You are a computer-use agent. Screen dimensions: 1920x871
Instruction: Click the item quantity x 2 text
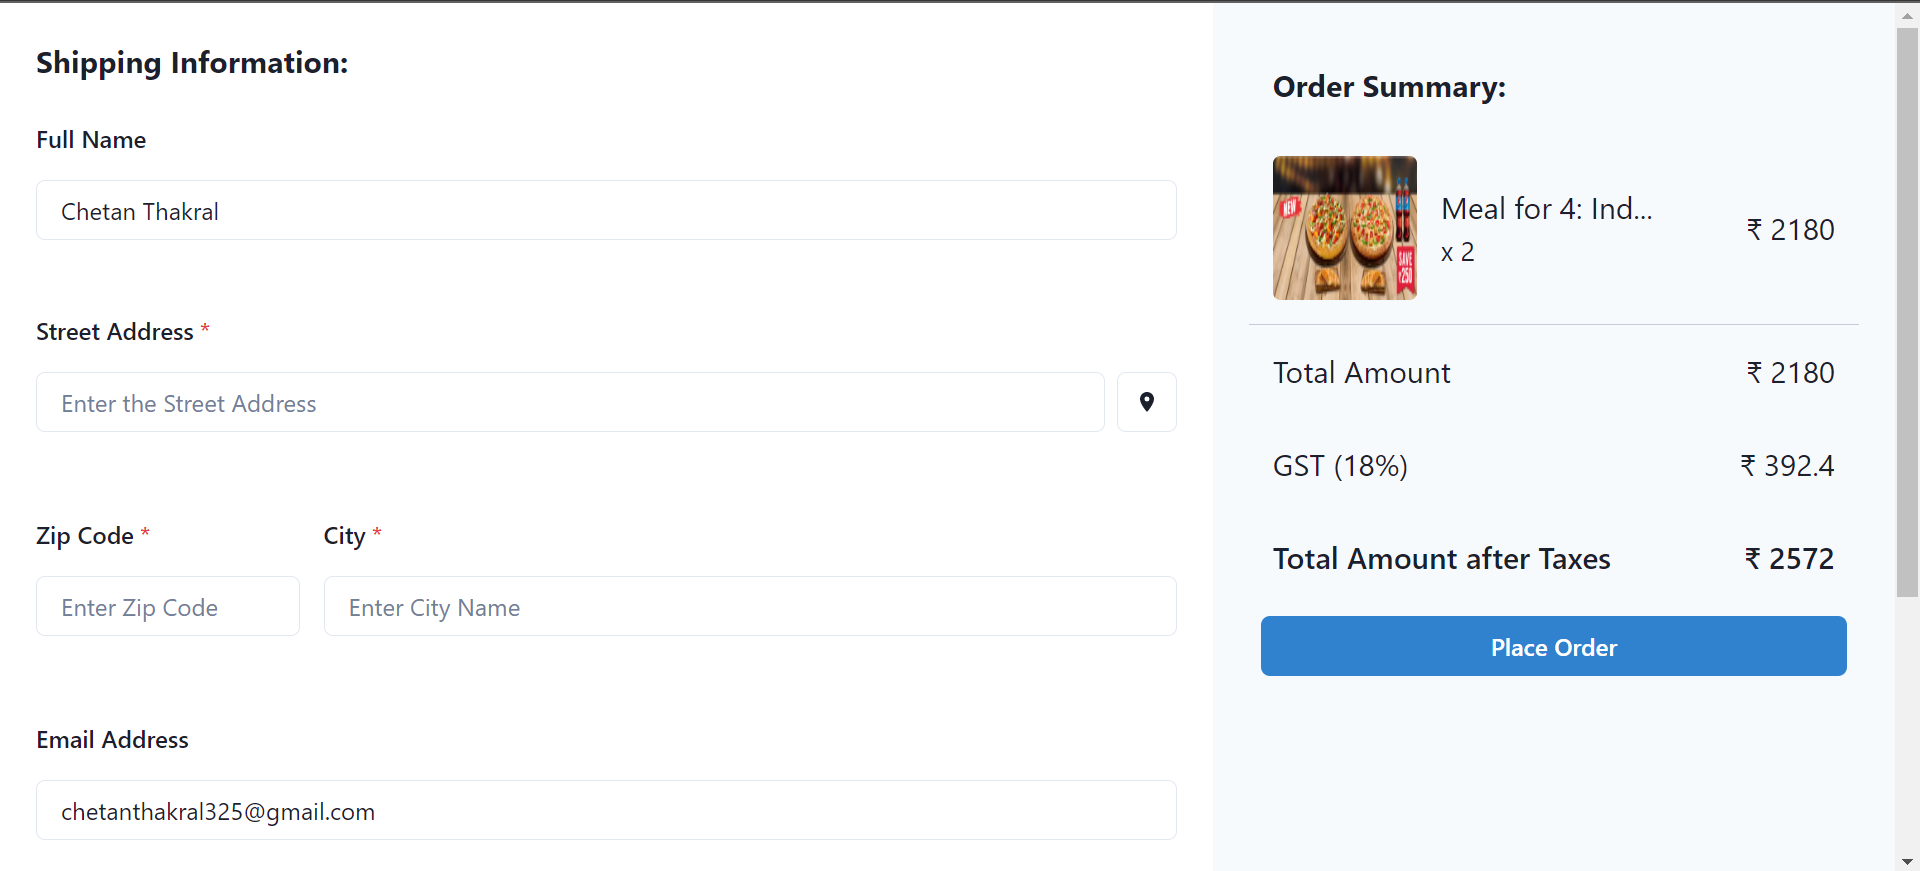(x=1457, y=252)
